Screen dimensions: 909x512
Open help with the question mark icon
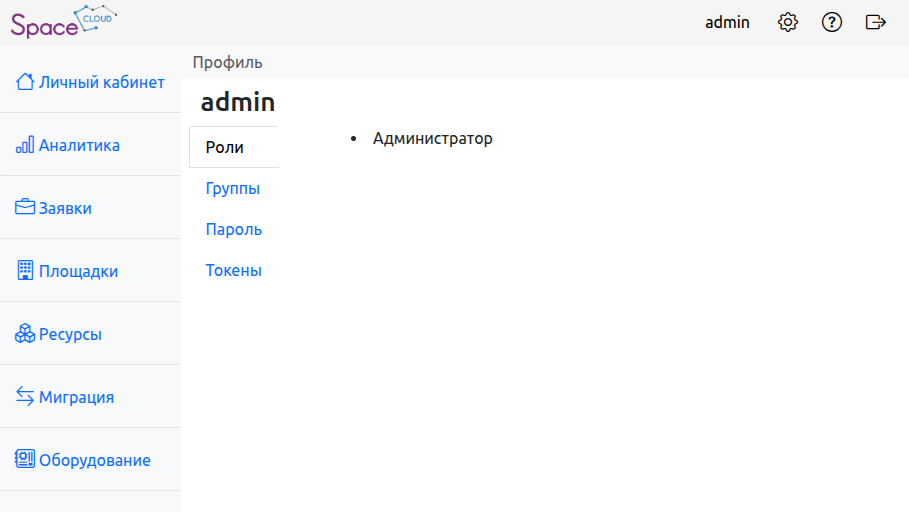click(832, 22)
